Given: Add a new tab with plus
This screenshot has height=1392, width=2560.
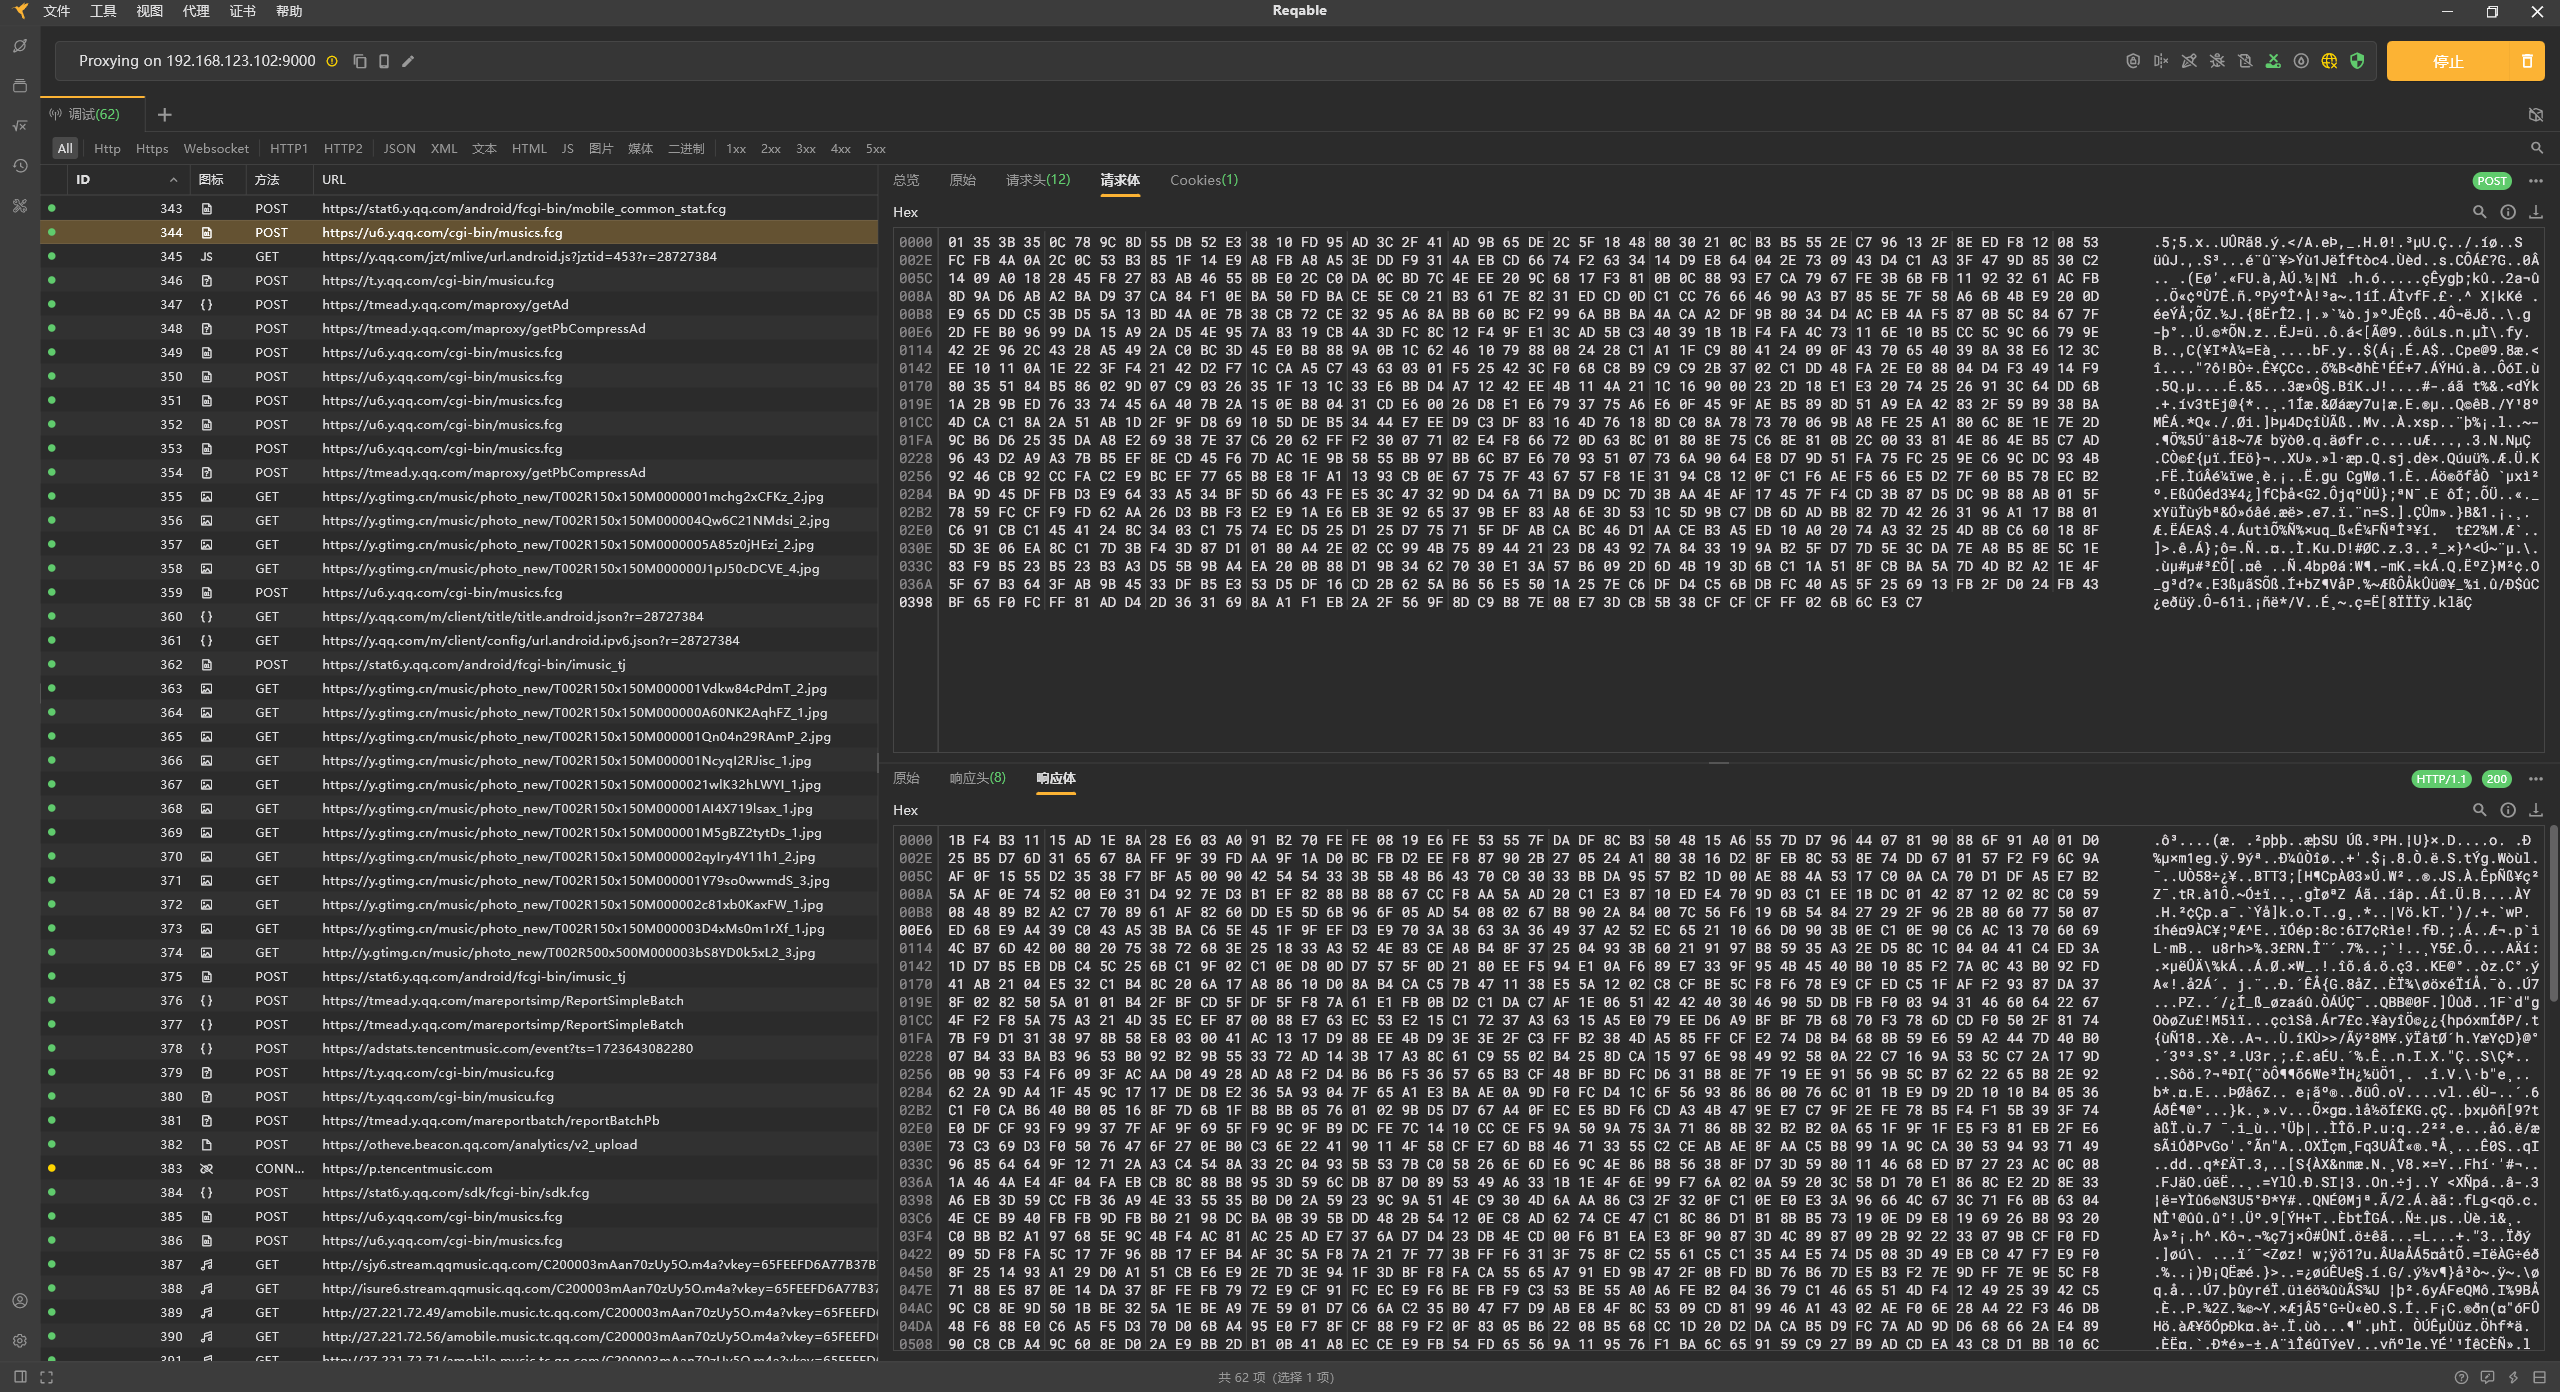Looking at the screenshot, I should tap(165, 115).
